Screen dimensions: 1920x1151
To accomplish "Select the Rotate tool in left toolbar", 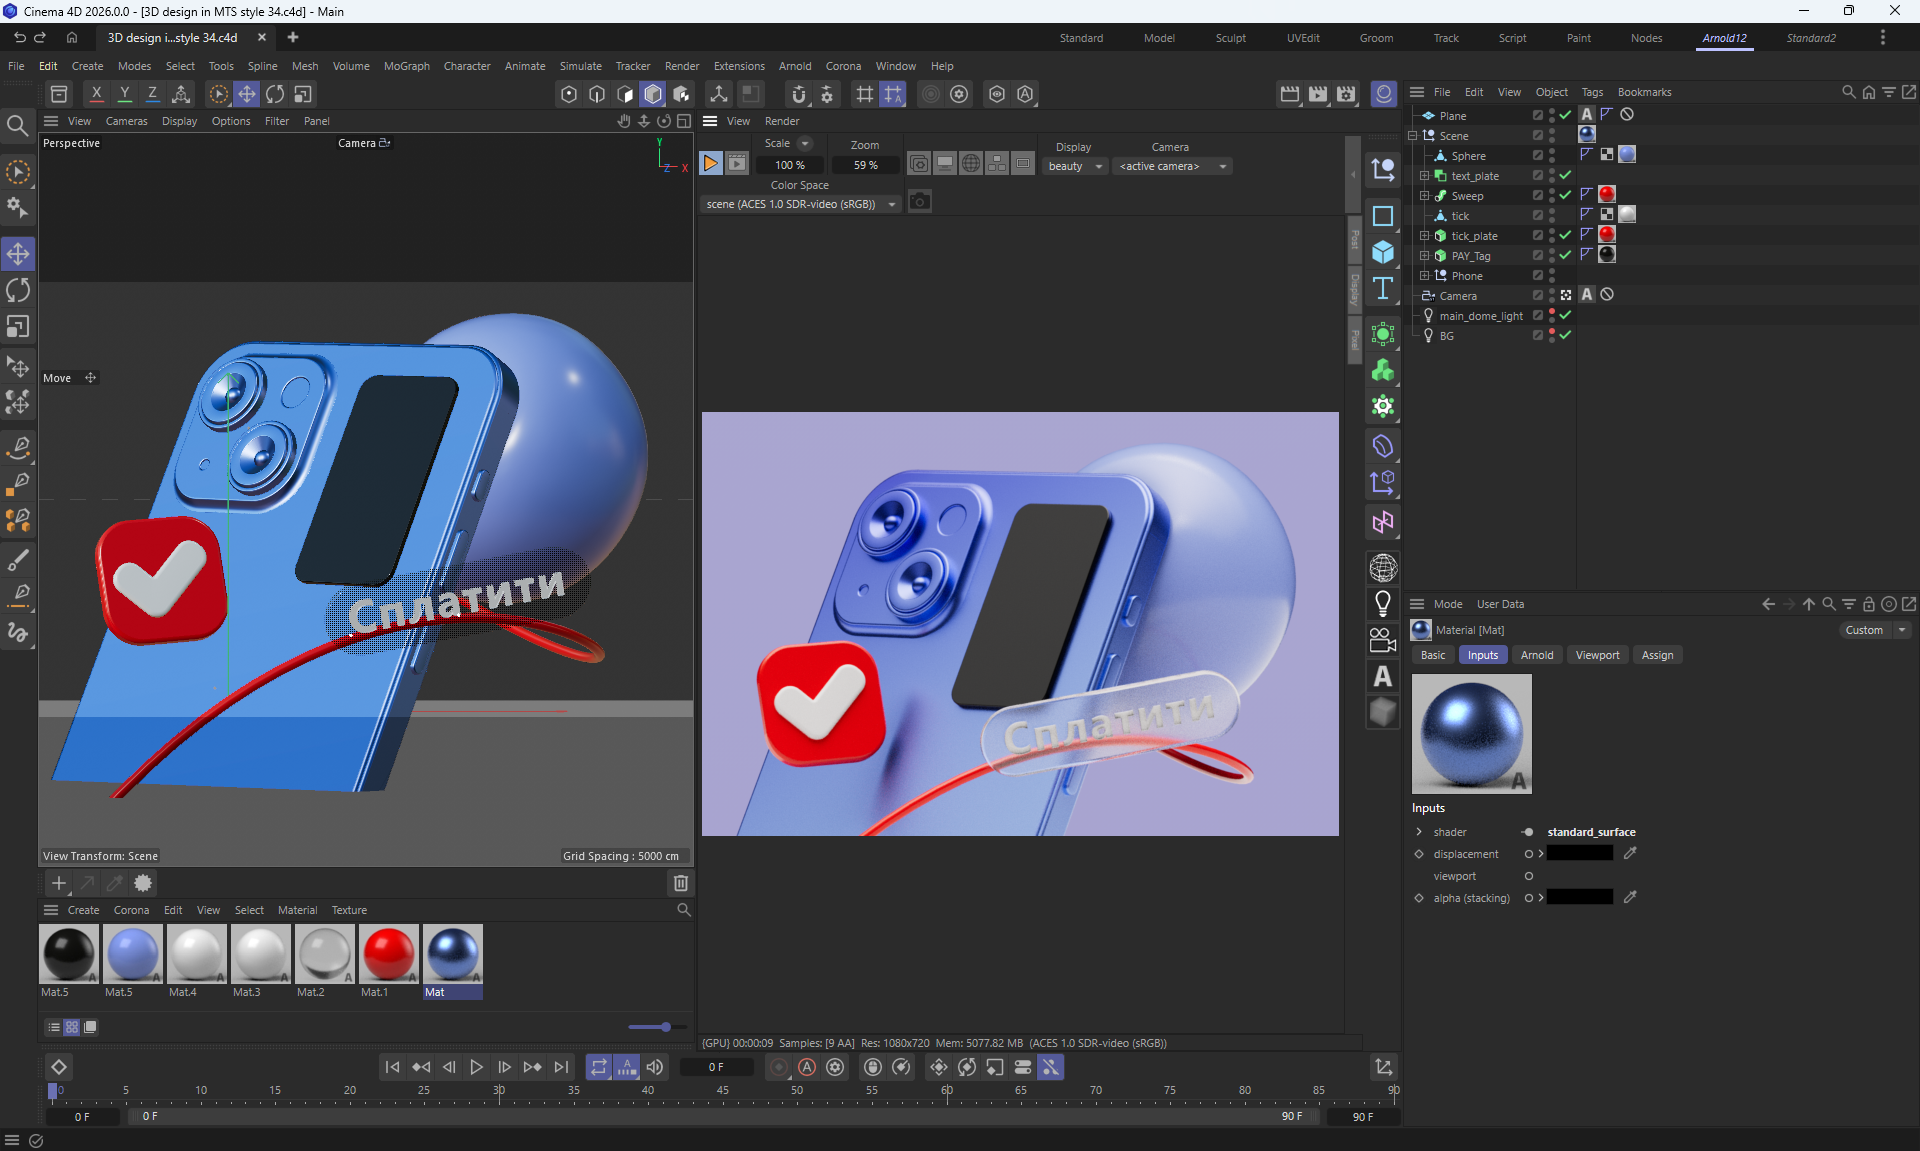I will click(18, 291).
